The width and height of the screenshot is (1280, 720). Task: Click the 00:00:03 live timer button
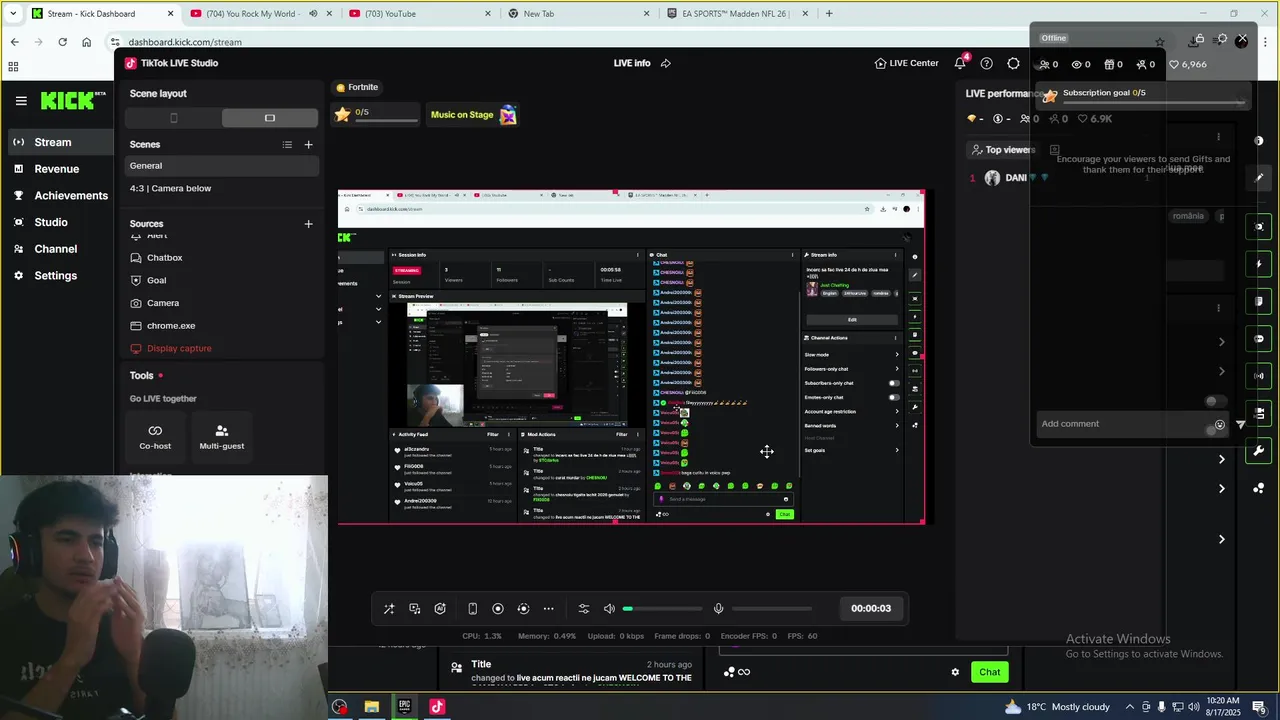coord(870,608)
